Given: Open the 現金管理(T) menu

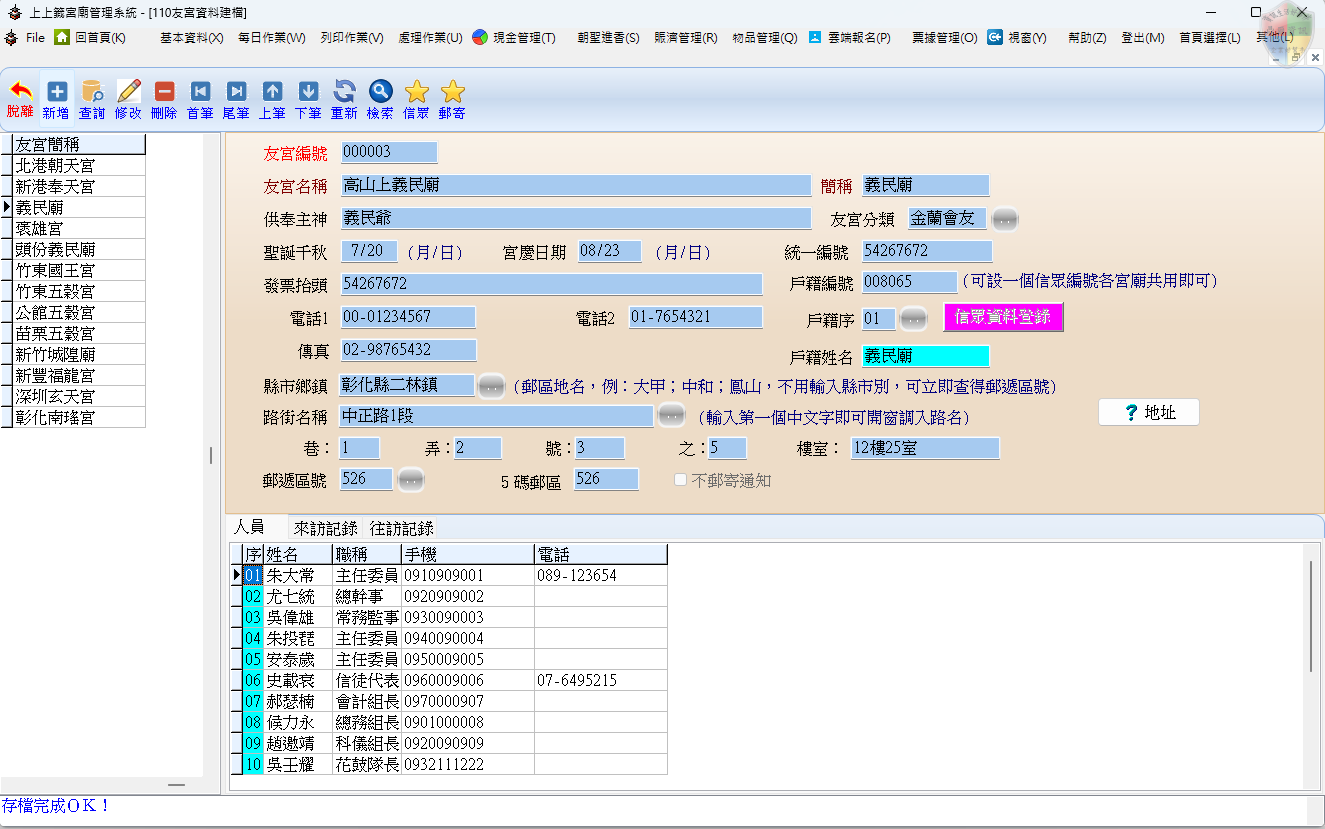Looking at the screenshot, I should click(514, 38).
